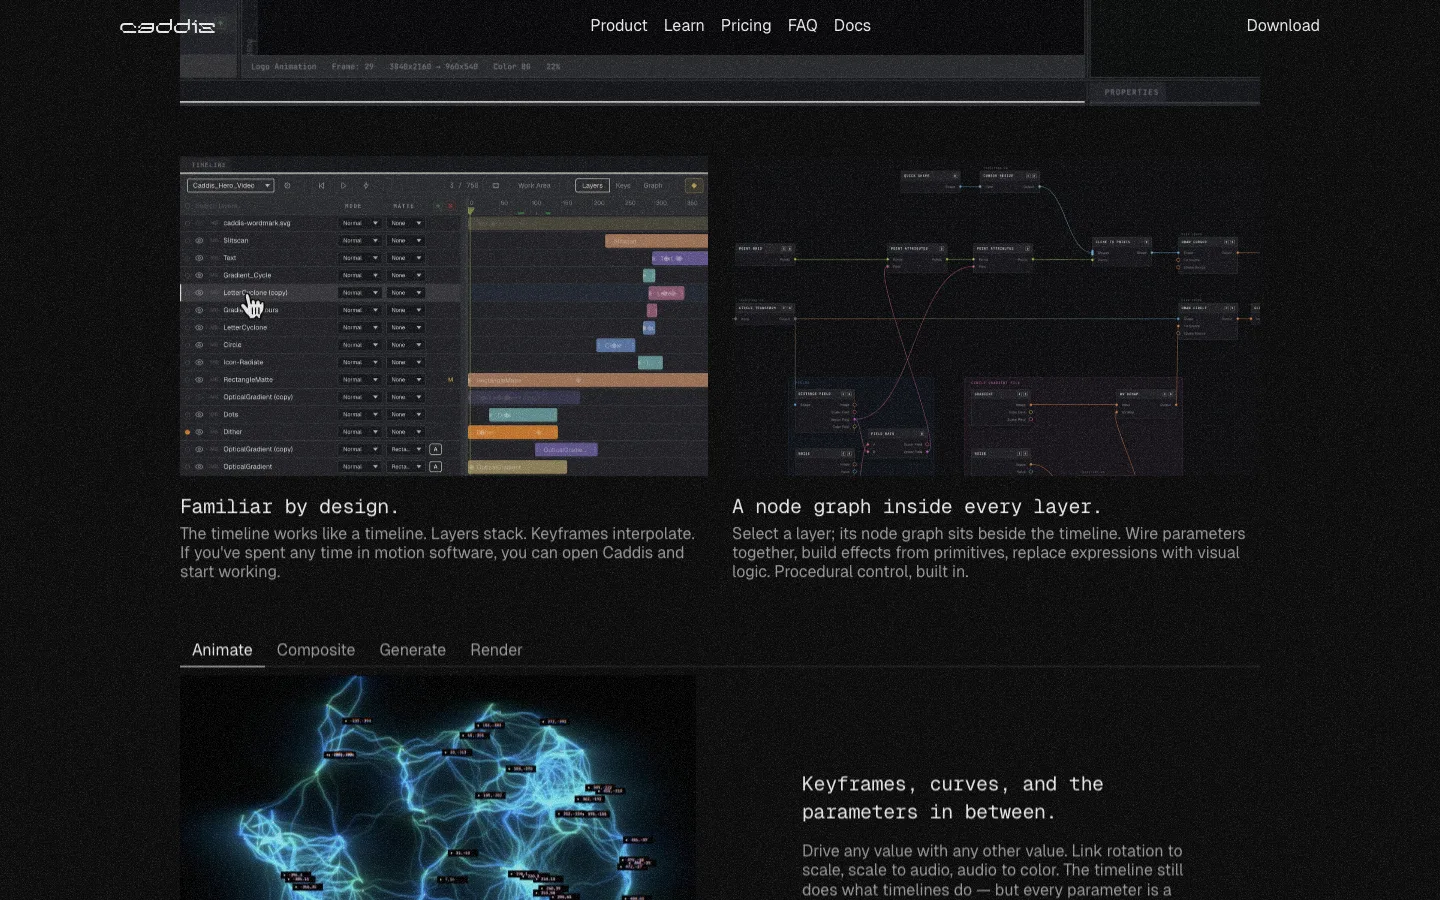The width and height of the screenshot is (1440, 900).
Task: Click the keyframe icon beside the play button
Action: [x=365, y=185]
